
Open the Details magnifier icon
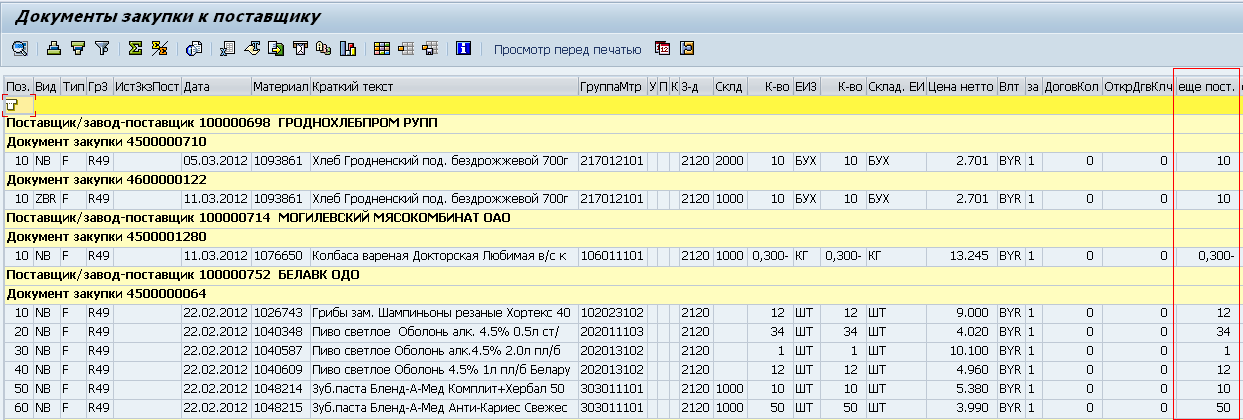(20, 48)
